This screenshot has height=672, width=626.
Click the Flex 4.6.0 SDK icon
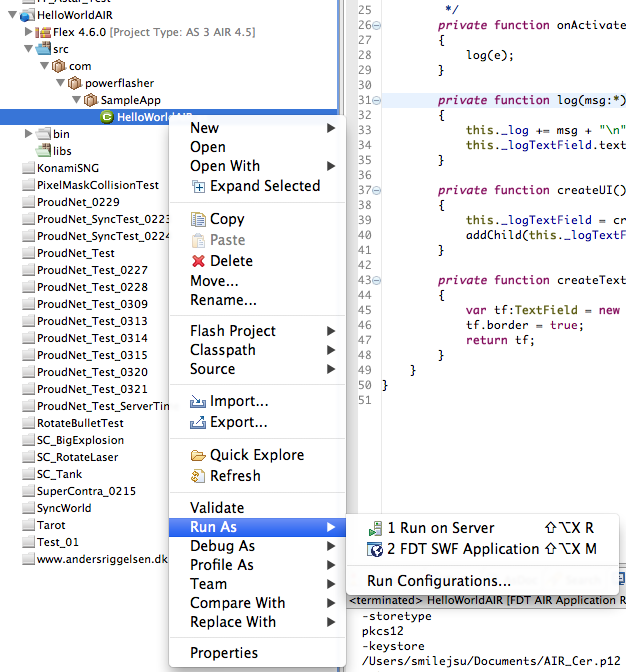[x=43, y=33]
